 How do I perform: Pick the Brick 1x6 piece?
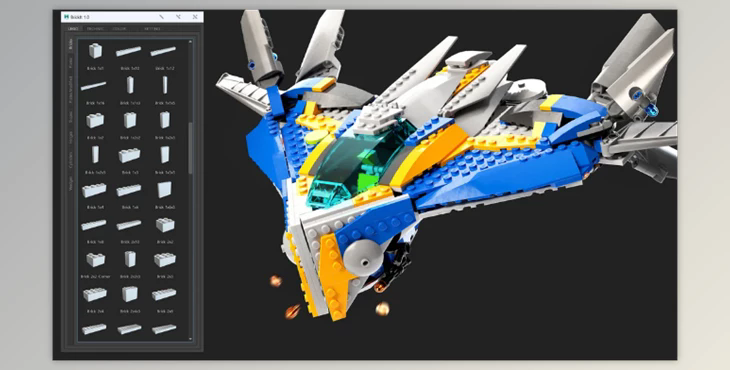(x=128, y=190)
